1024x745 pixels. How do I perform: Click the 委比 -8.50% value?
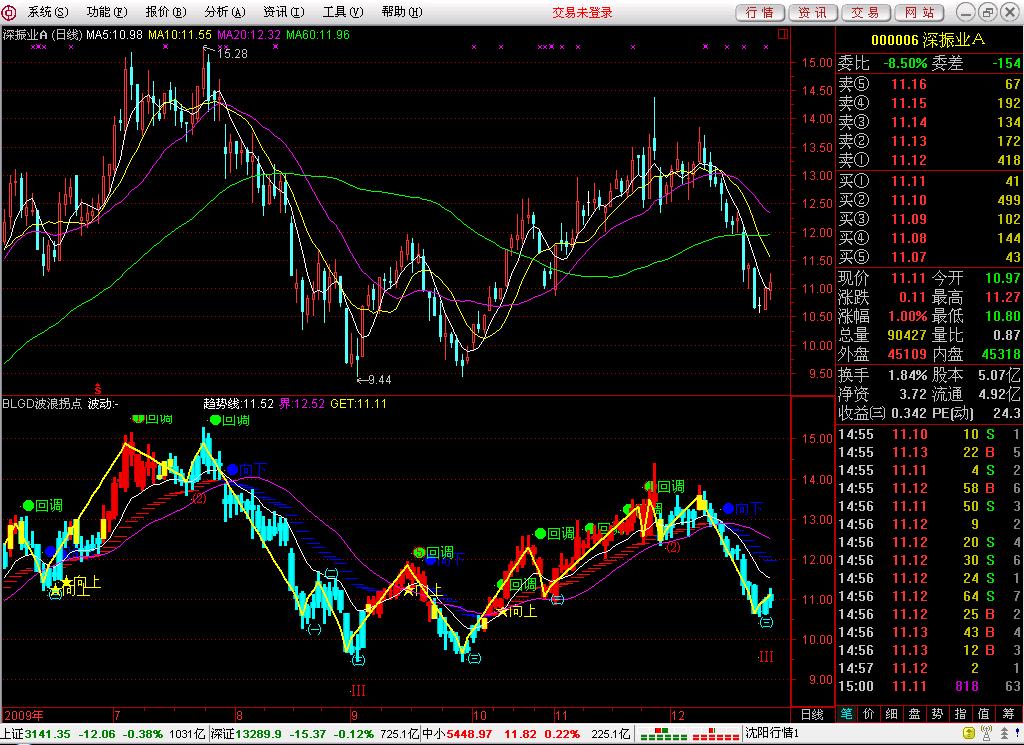point(905,63)
